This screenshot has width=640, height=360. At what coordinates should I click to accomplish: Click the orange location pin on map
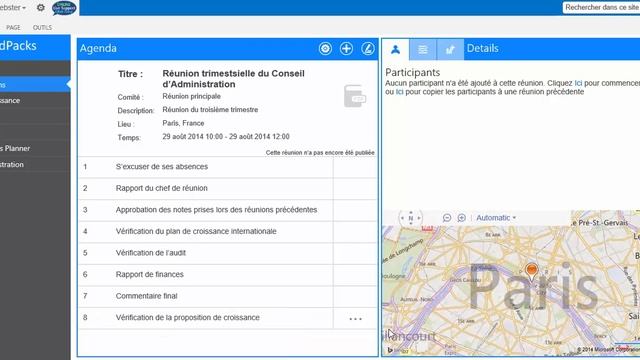point(531,272)
